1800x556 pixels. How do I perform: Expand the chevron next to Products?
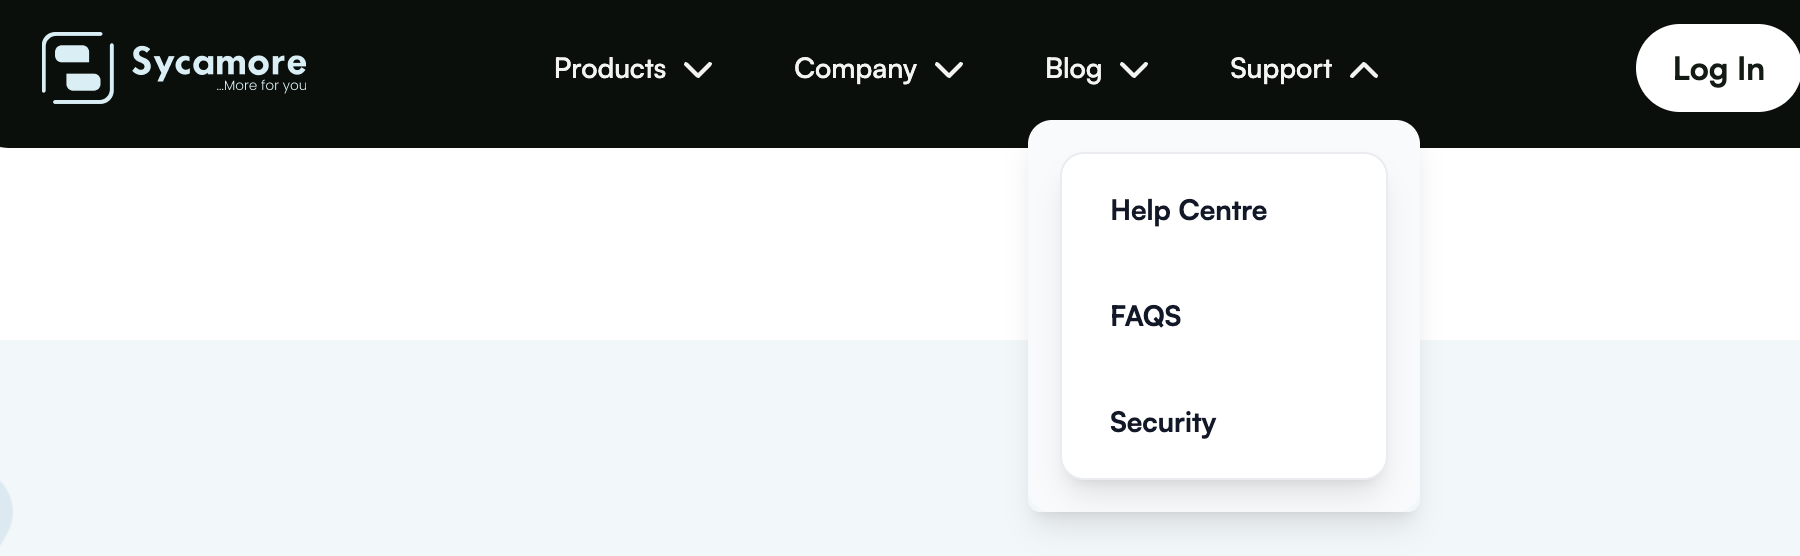[x=698, y=70]
